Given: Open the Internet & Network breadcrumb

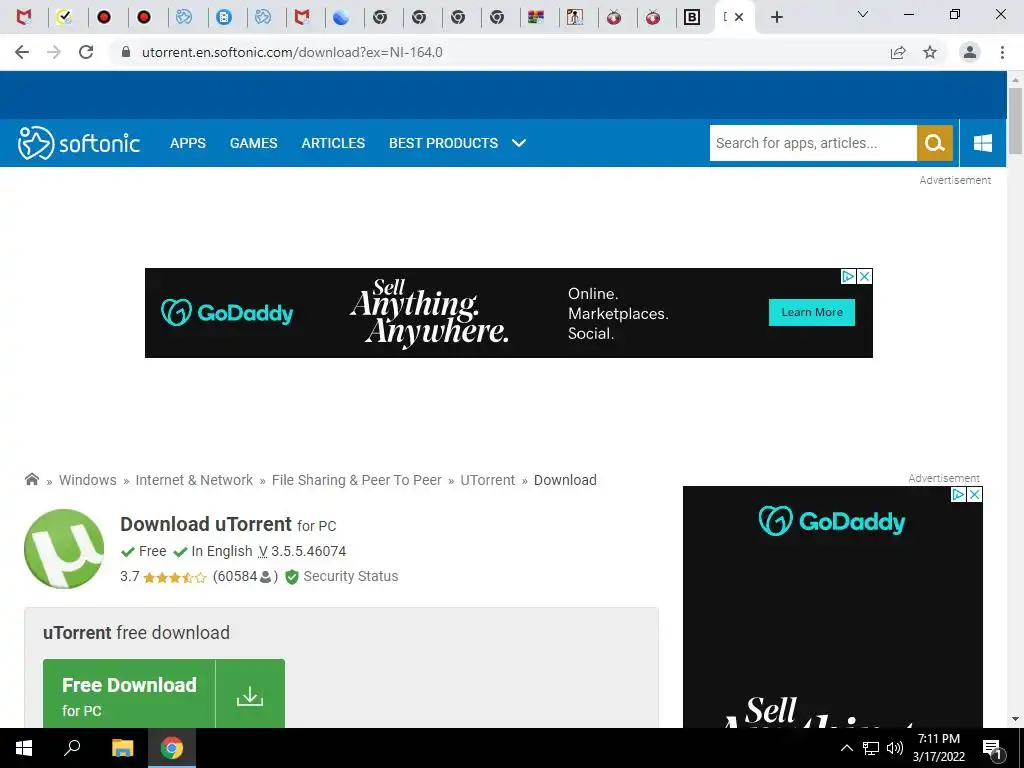Looking at the screenshot, I should point(194,480).
